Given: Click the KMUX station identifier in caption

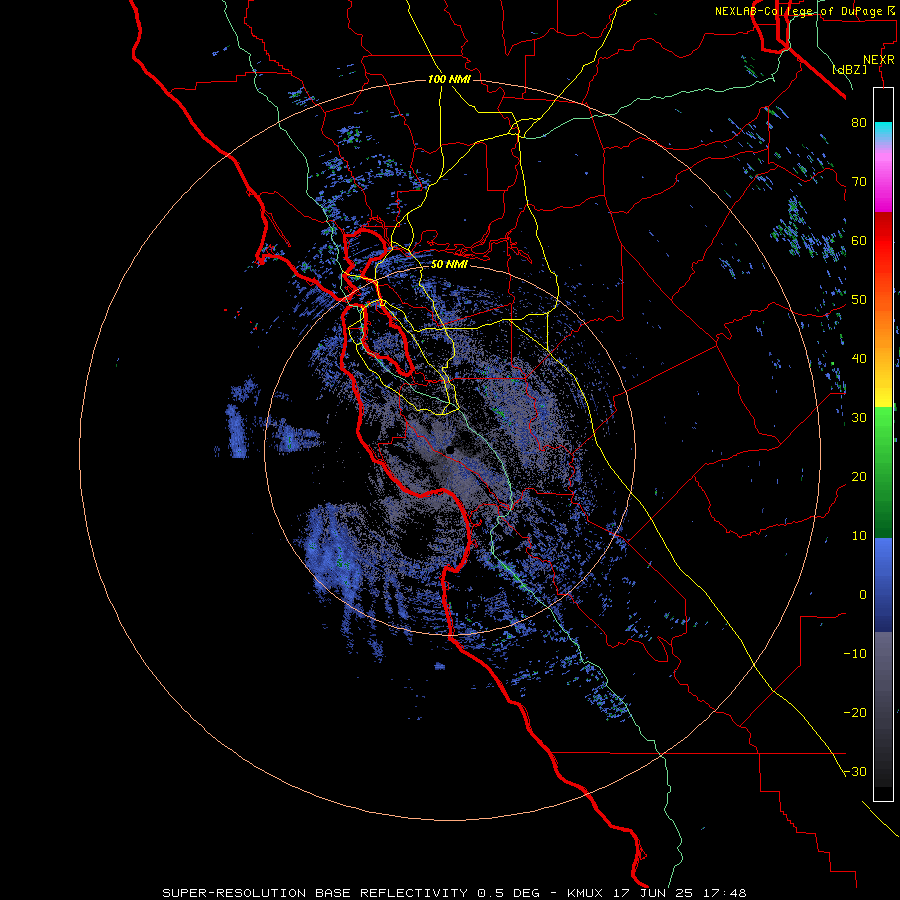Looking at the screenshot, I should tap(588, 893).
